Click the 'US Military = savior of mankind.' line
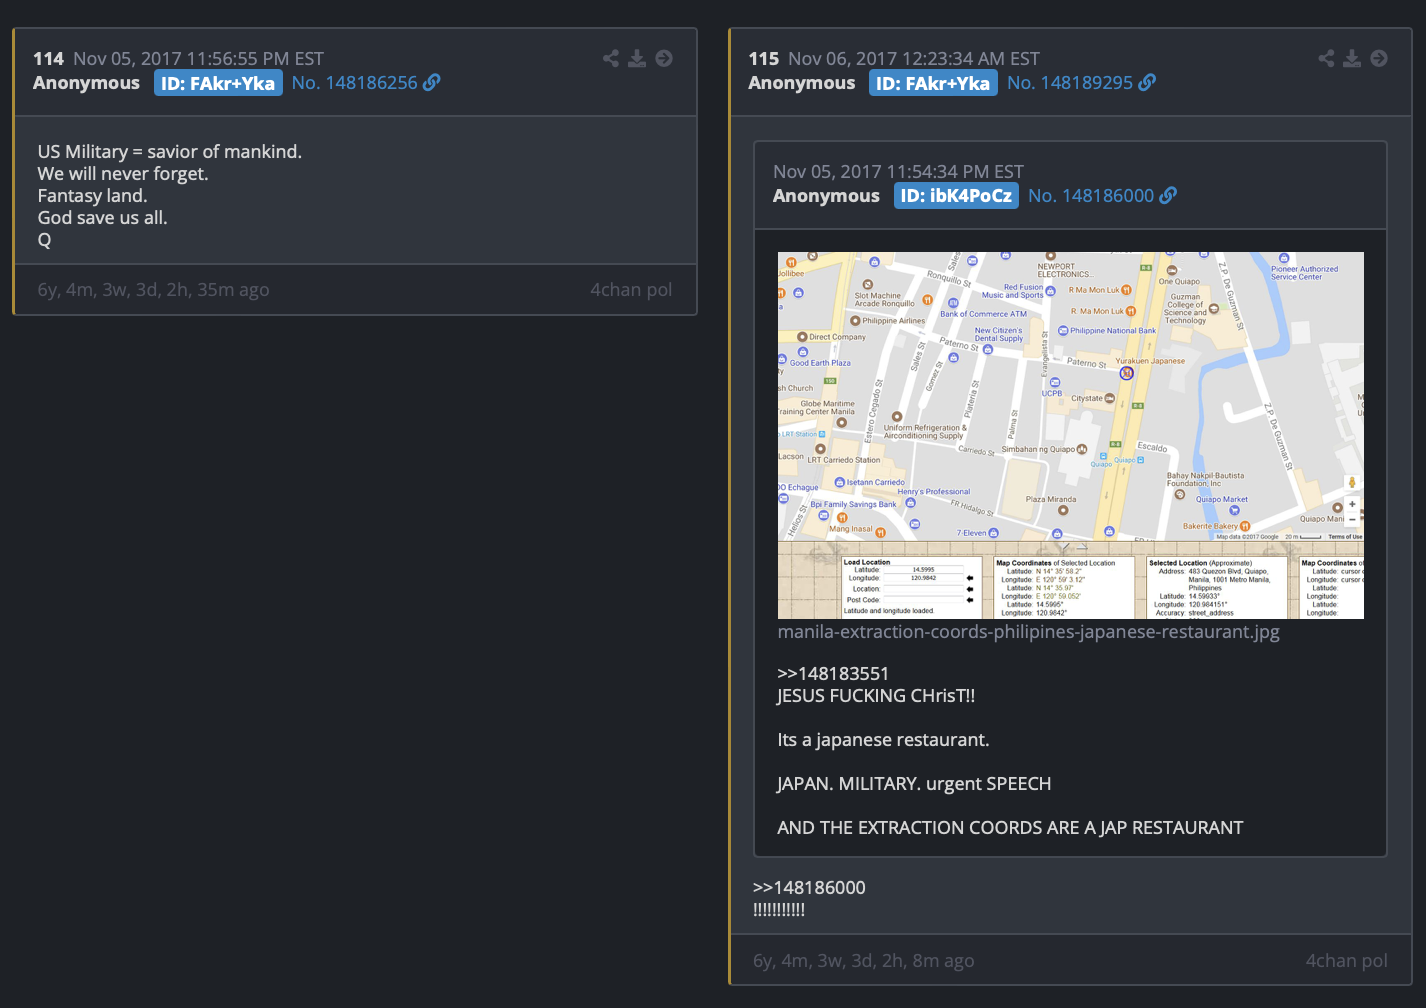The width and height of the screenshot is (1426, 1008). pyautogui.click(x=170, y=152)
